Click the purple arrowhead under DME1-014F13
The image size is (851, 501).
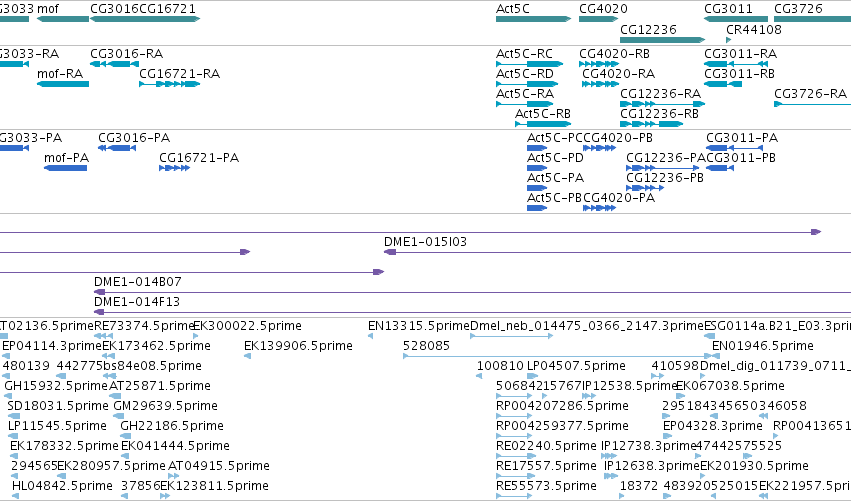99,312
